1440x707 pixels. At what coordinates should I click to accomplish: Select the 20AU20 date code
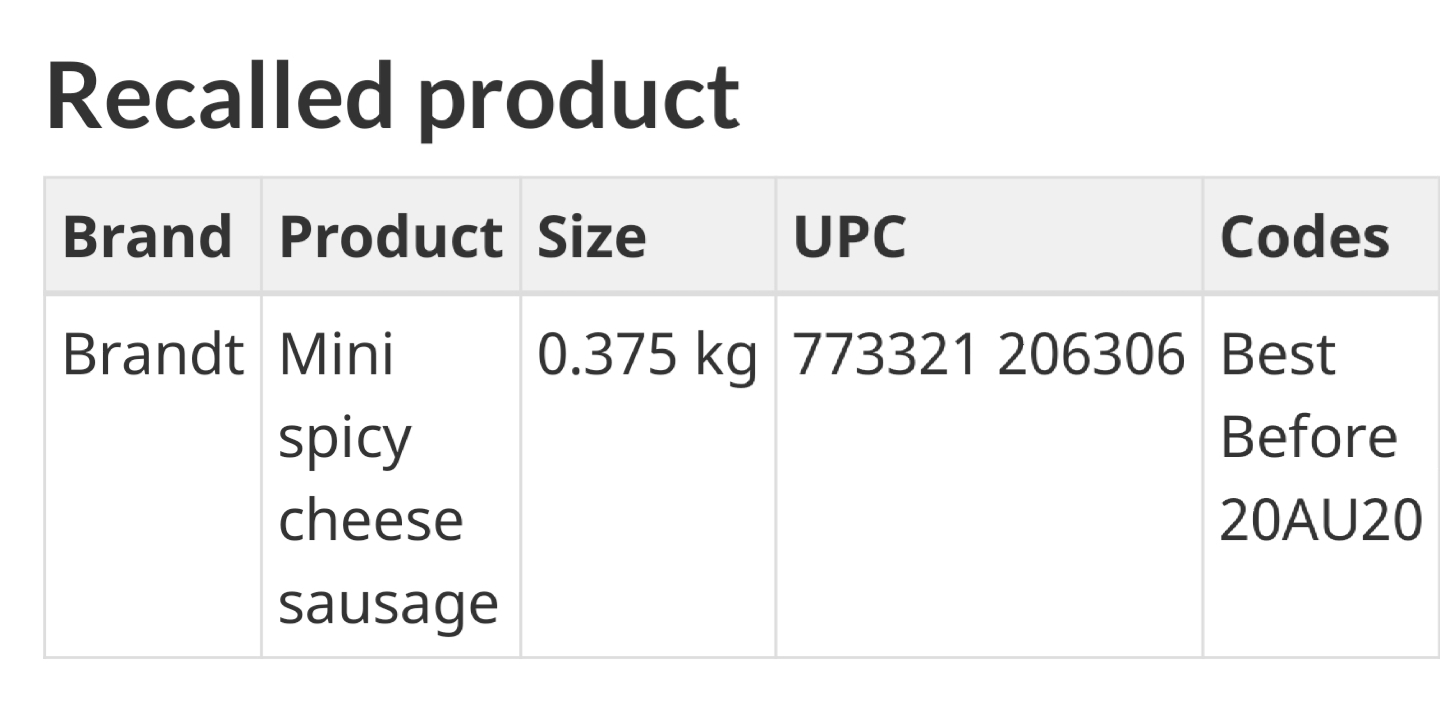click(1320, 521)
